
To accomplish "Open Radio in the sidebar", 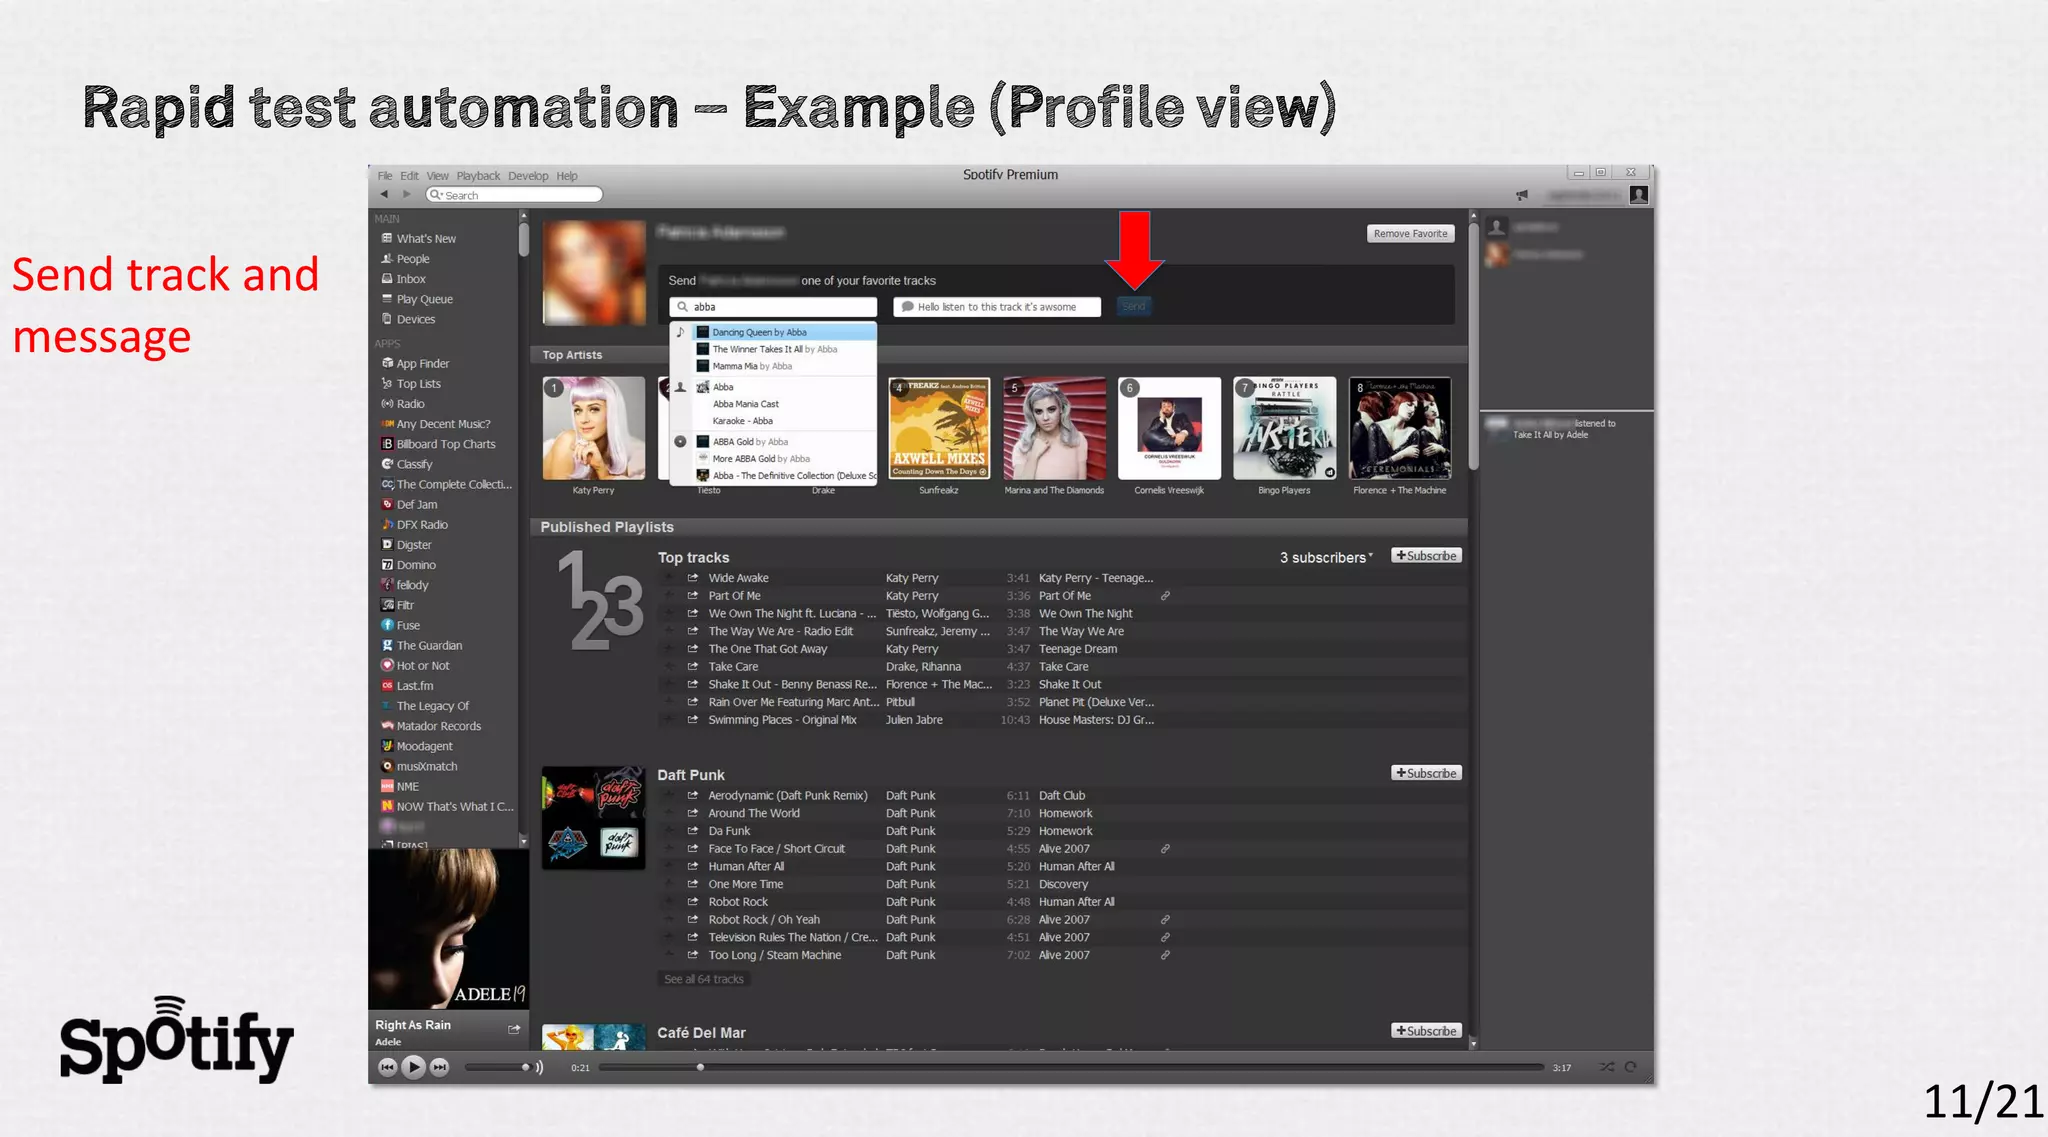I will pyautogui.click(x=410, y=404).
